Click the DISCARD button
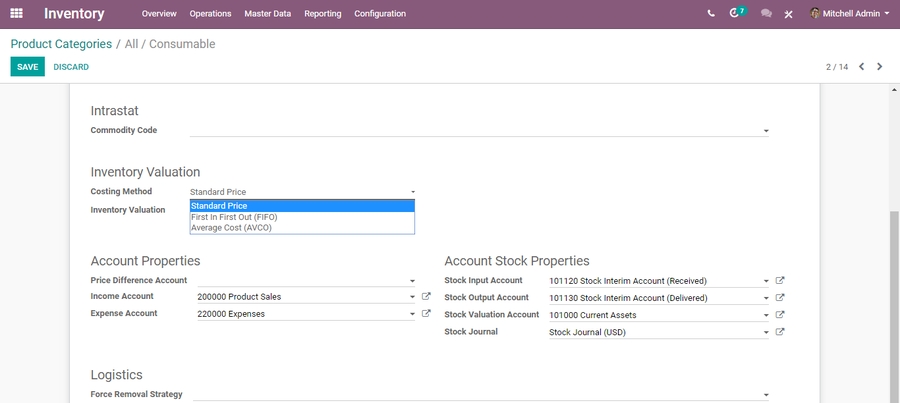The image size is (900, 403). click(x=71, y=67)
